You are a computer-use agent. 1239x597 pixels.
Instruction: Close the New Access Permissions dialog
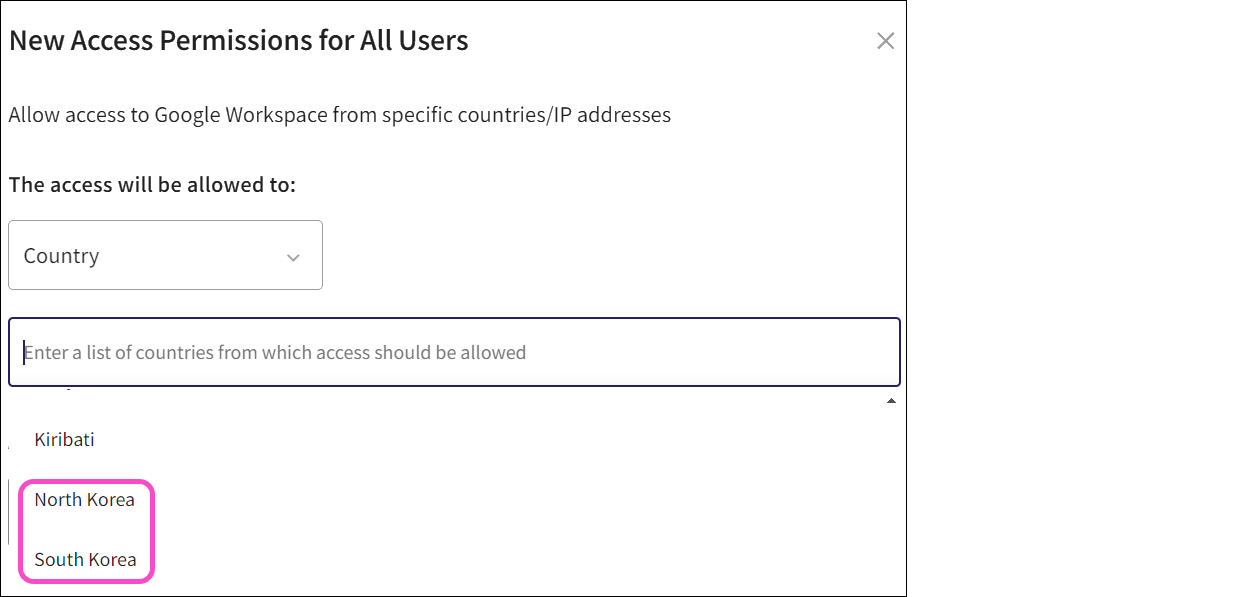885,41
